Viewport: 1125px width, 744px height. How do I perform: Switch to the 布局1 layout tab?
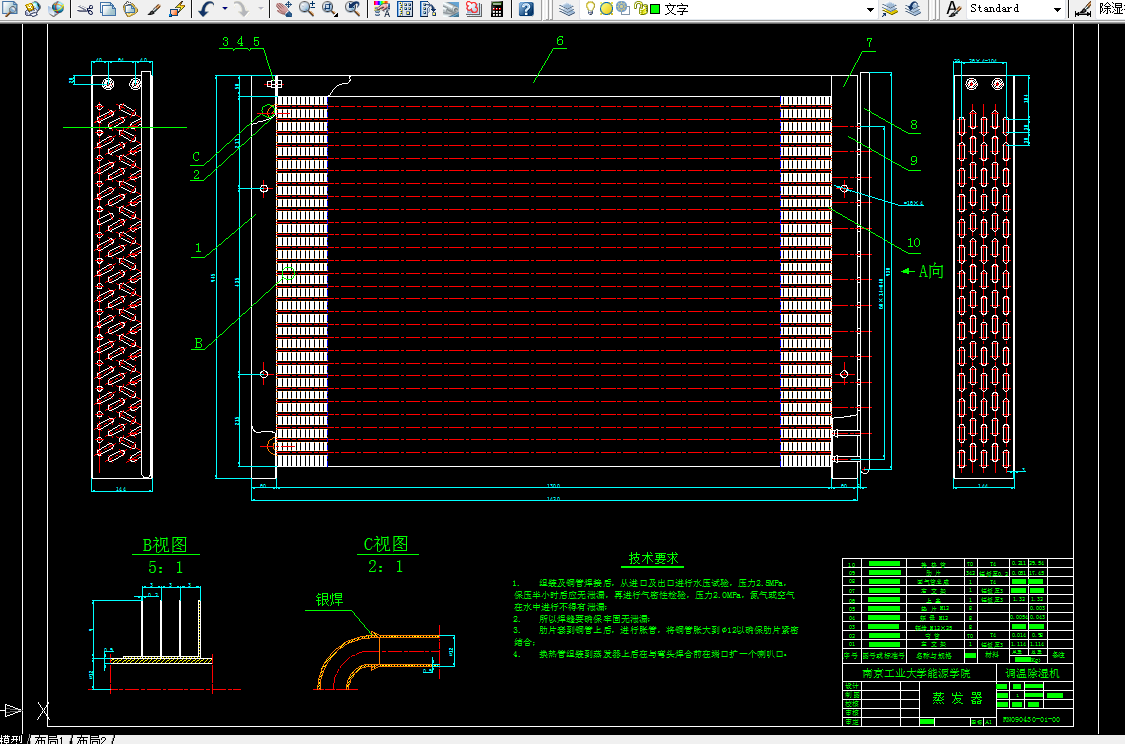(49, 739)
